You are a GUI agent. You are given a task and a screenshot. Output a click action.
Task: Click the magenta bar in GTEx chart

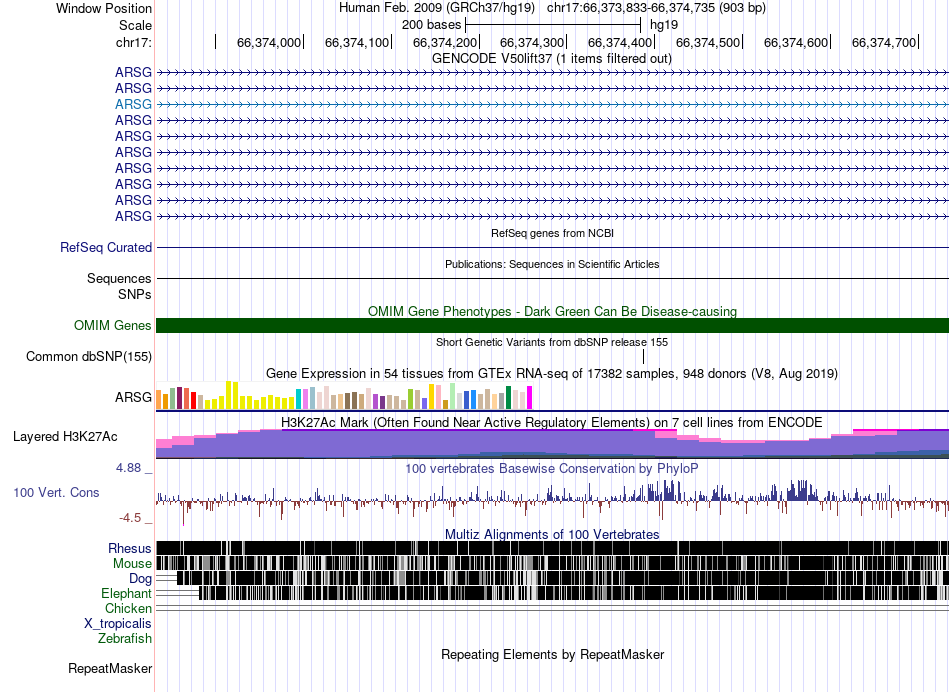pos(530,398)
